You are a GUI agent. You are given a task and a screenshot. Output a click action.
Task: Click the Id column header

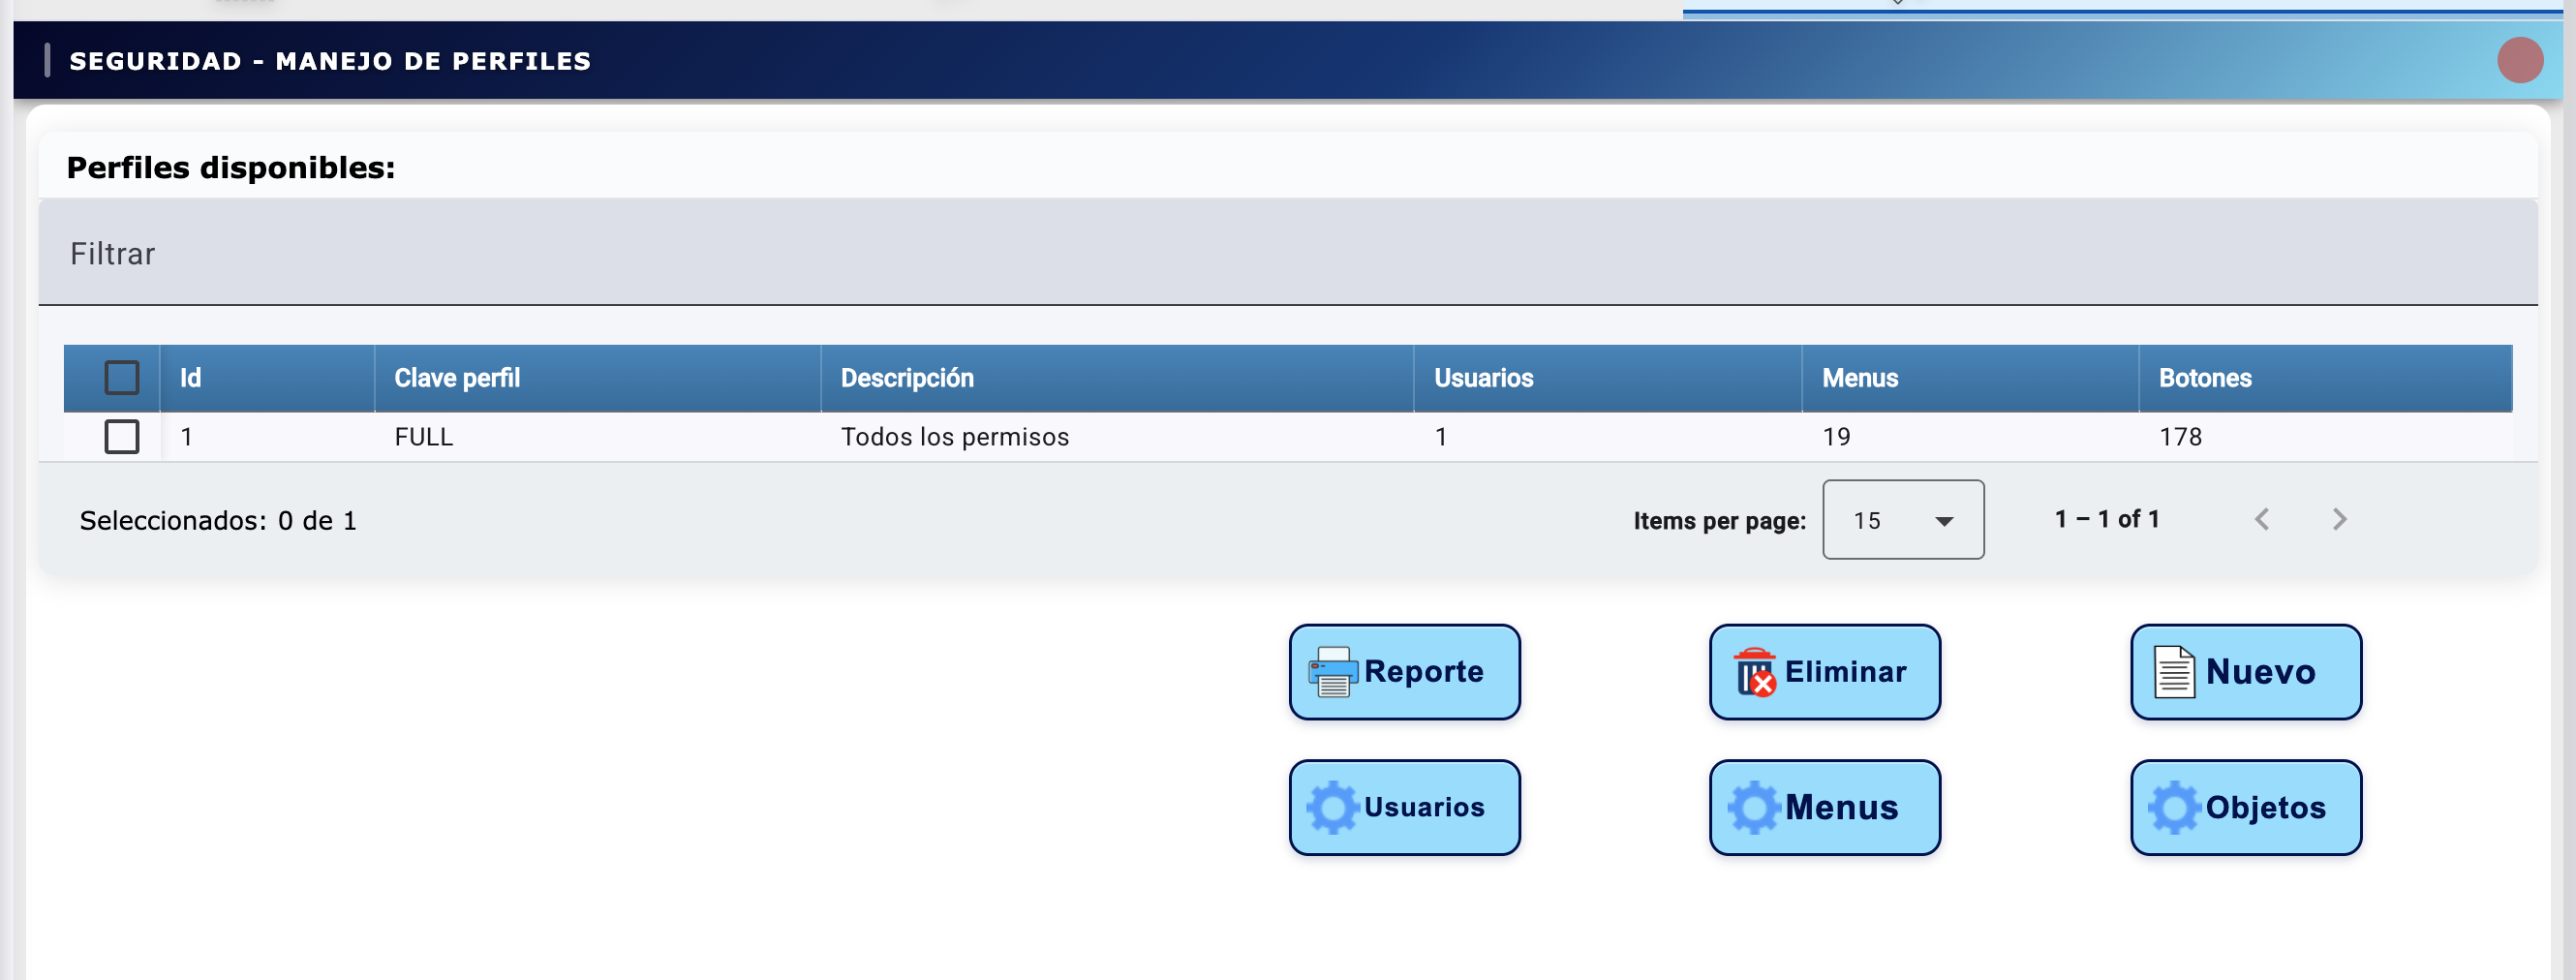[x=190, y=378]
